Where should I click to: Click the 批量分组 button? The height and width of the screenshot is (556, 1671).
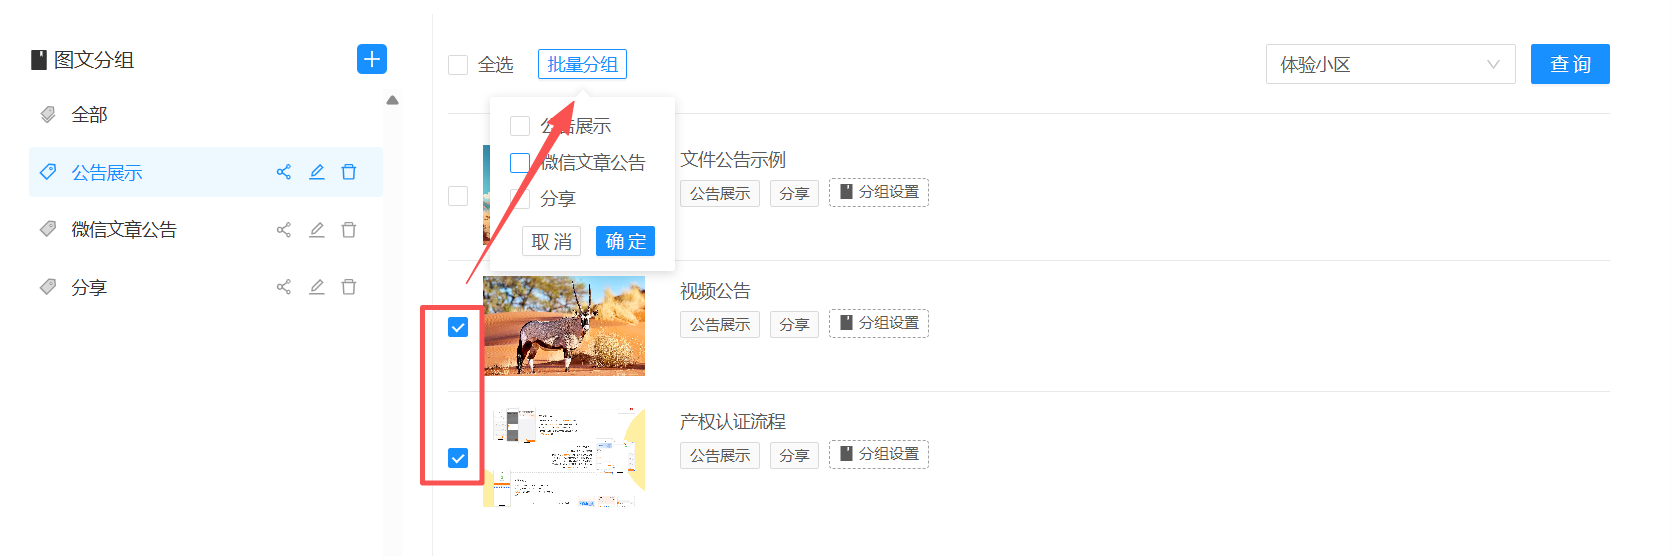[582, 64]
